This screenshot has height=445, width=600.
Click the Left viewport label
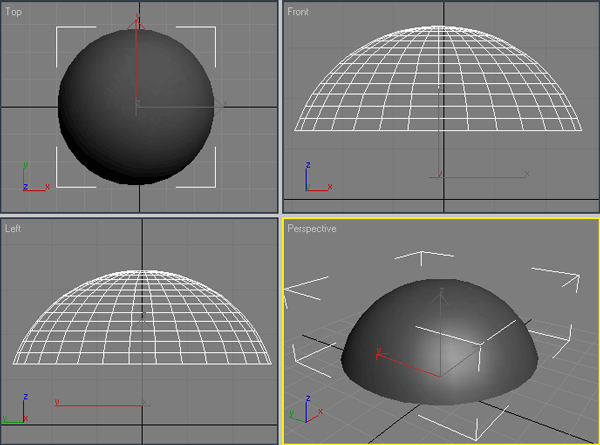[13, 229]
